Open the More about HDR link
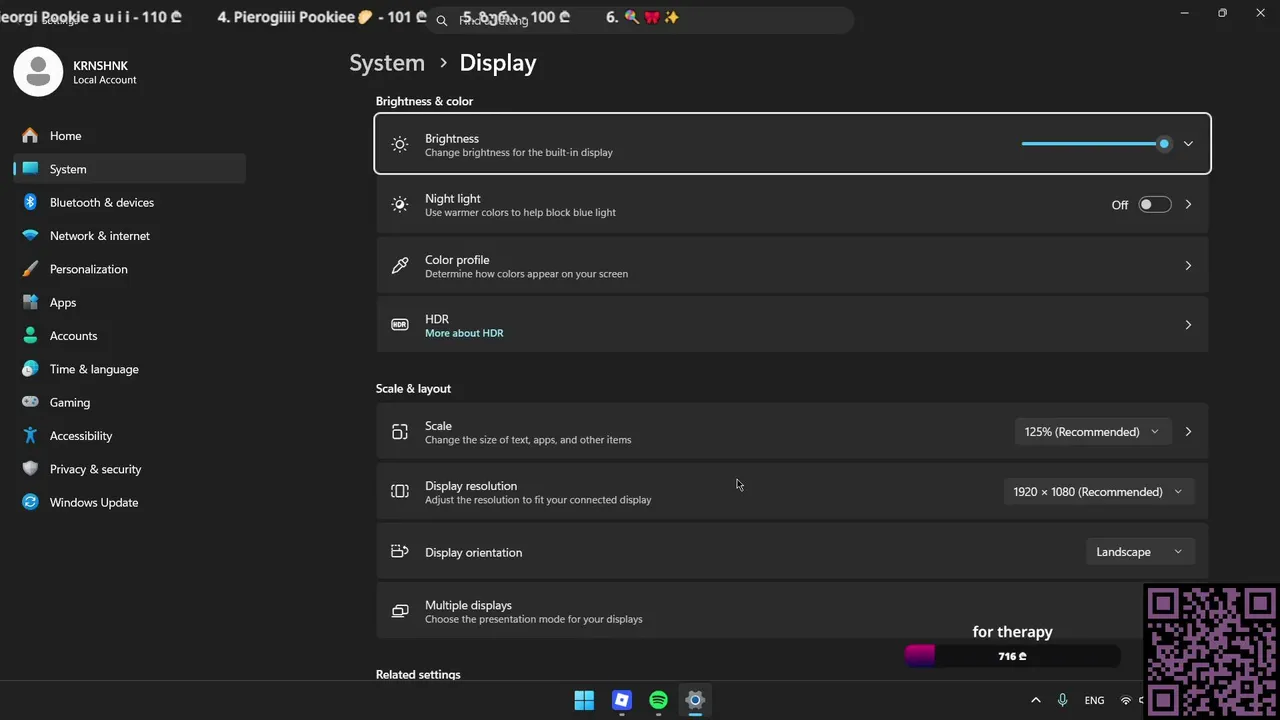 click(x=464, y=333)
